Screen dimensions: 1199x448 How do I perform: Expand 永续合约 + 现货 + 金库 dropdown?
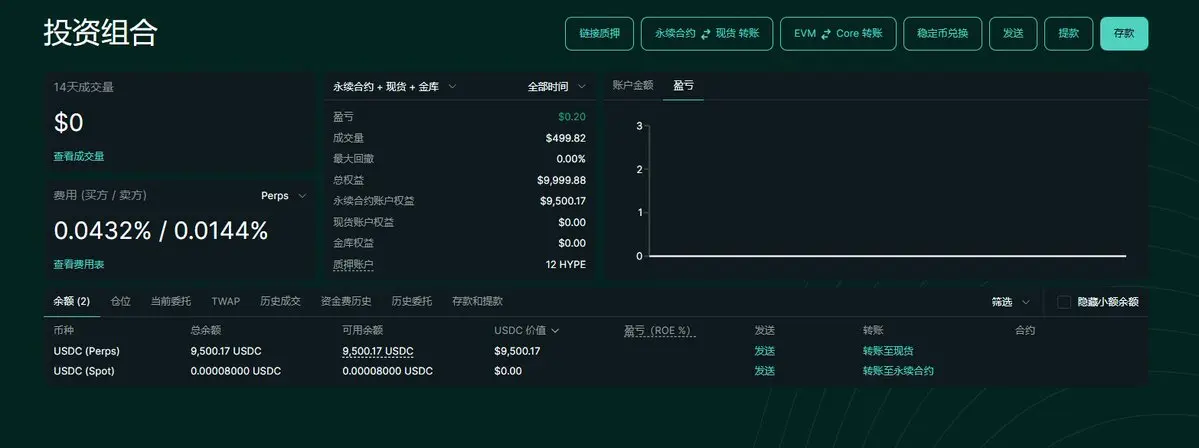pos(395,86)
